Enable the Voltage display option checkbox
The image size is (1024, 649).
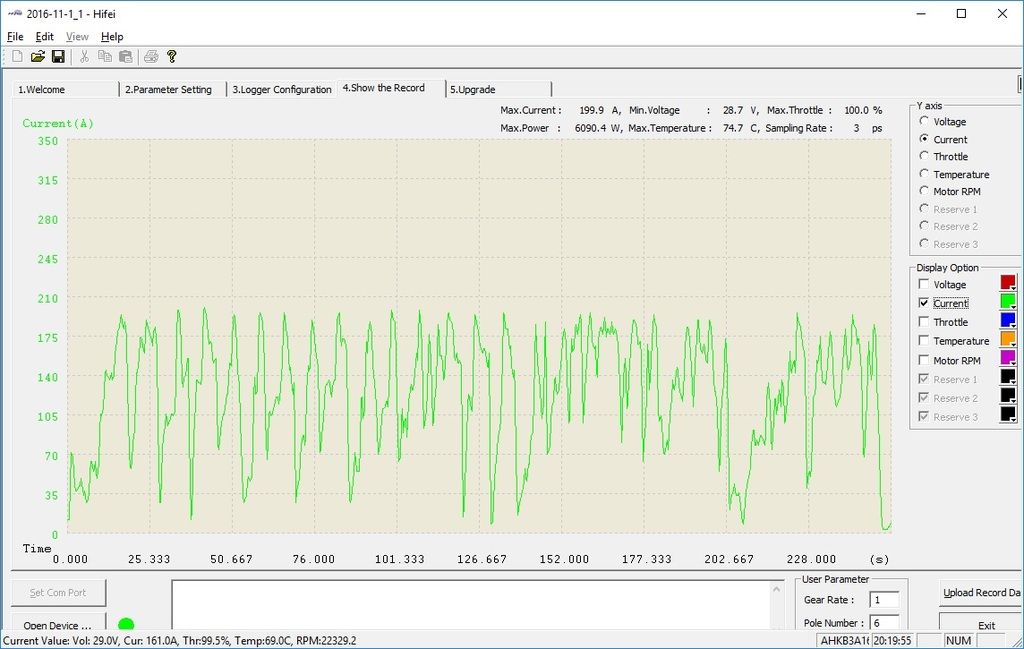(923, 284)
